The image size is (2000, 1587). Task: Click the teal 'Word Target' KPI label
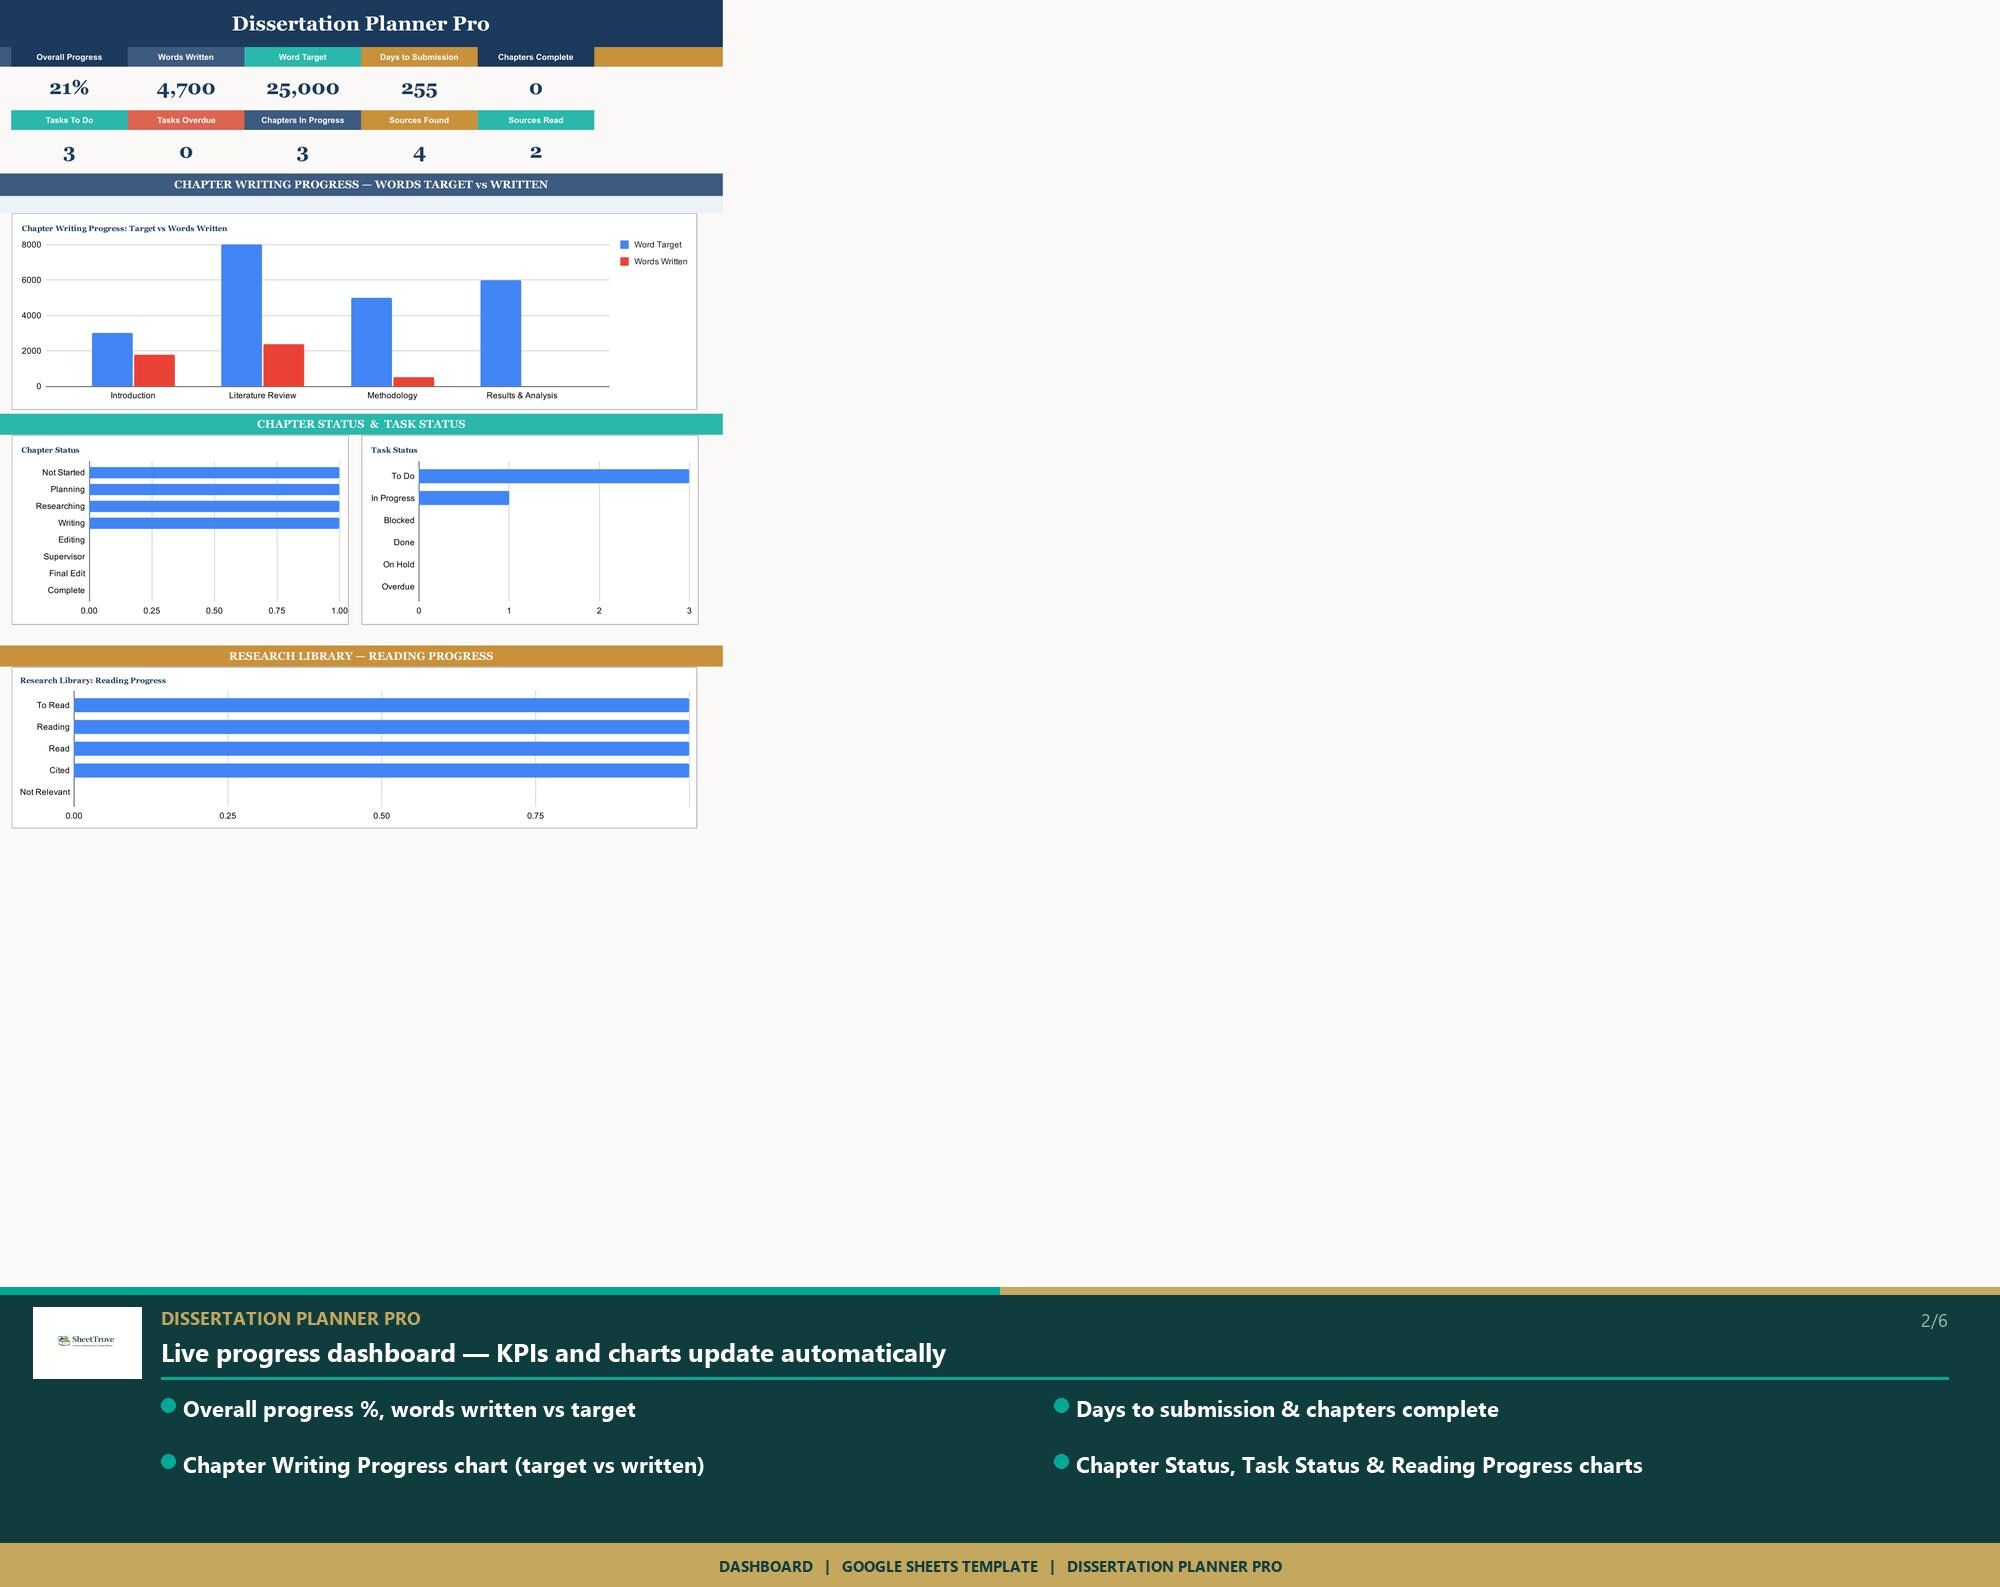[302, 57]
